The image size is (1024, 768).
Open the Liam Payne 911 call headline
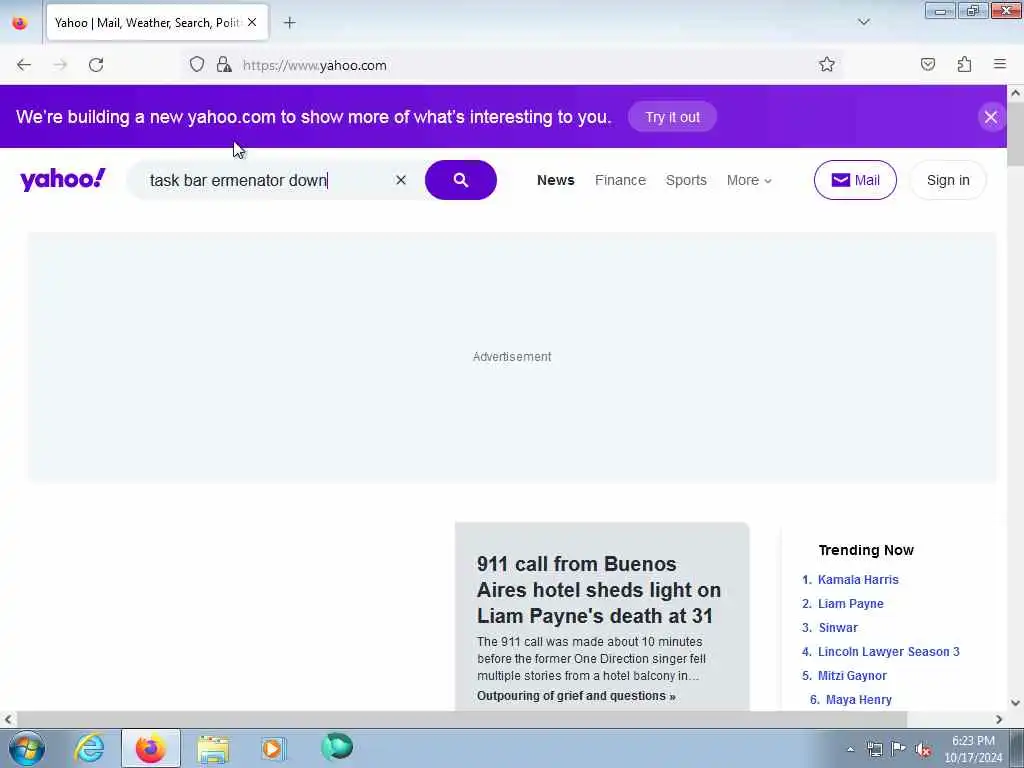pyautogui.click(x=599, y=590)
